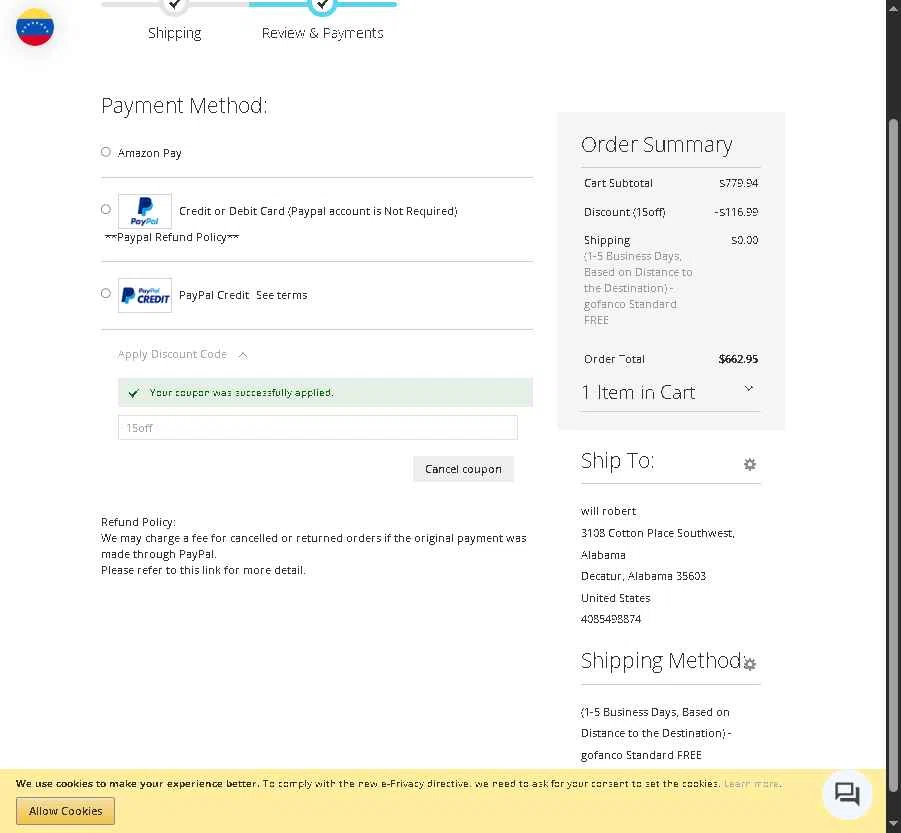
Task: Expand the 1 Item in Cart chevron
Action: pyautogui.click(x=748, y=389)
